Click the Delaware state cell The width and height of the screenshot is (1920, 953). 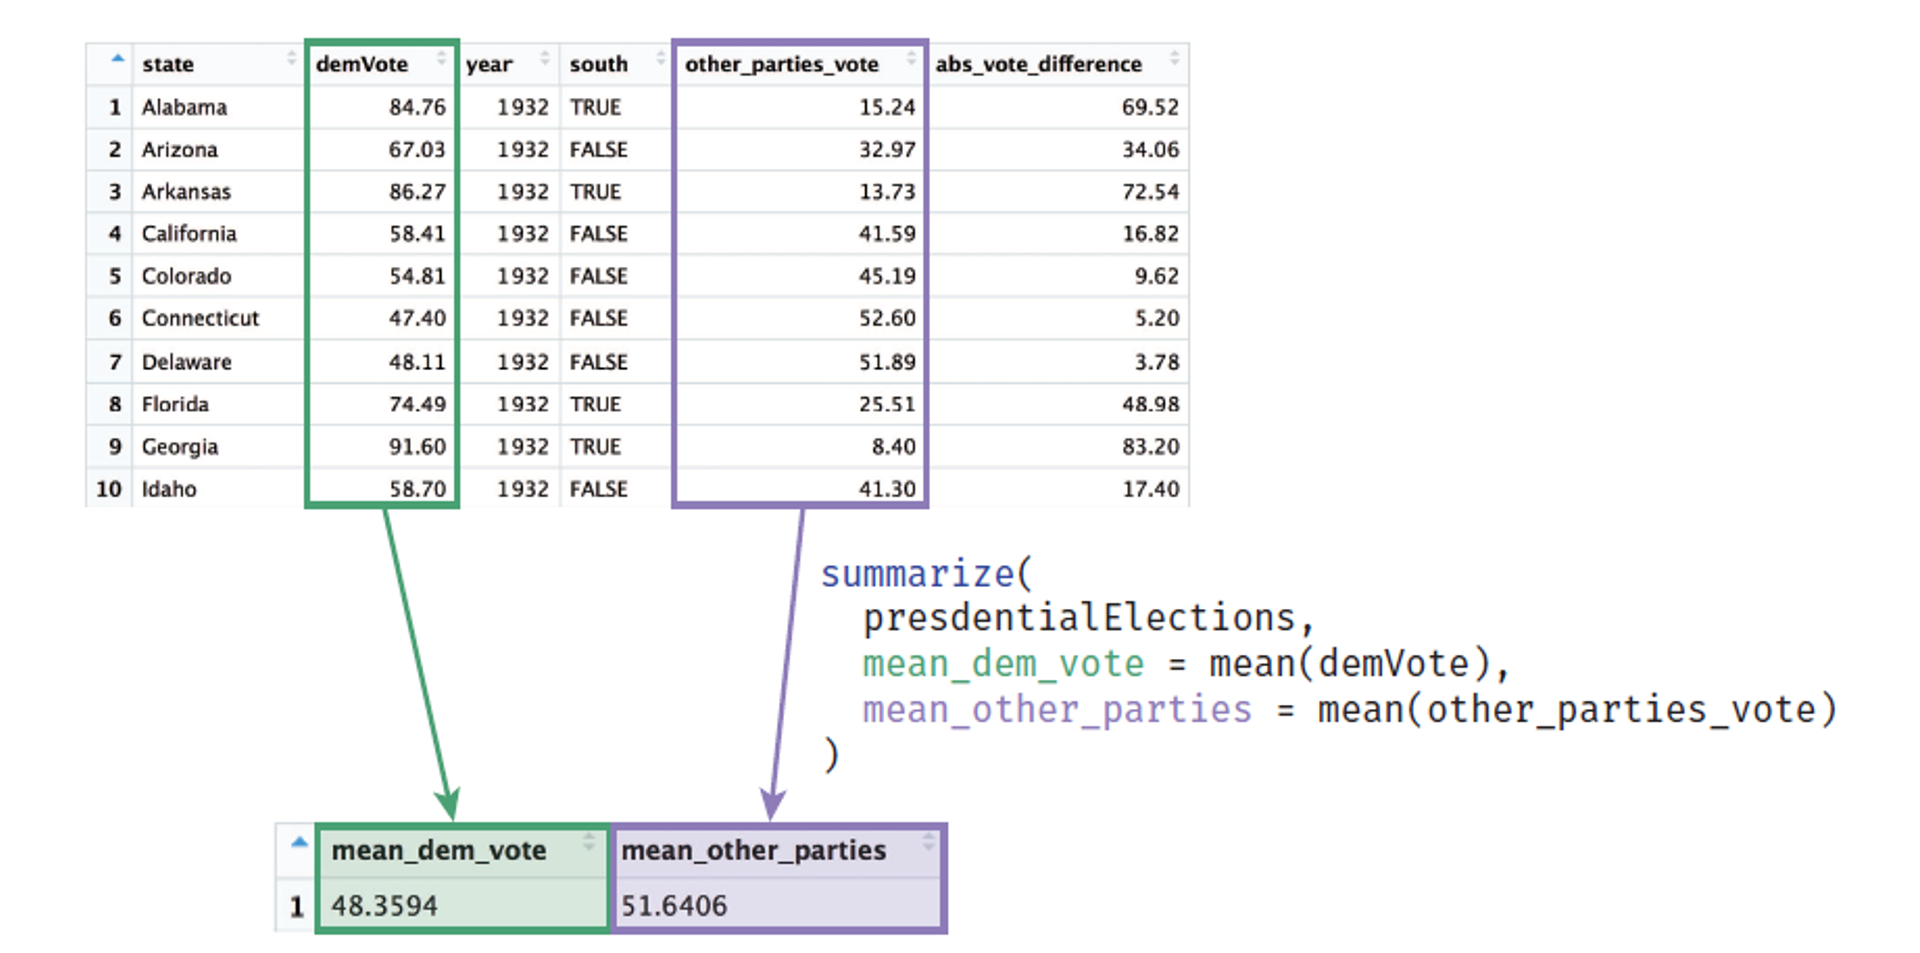click(186, 362)
